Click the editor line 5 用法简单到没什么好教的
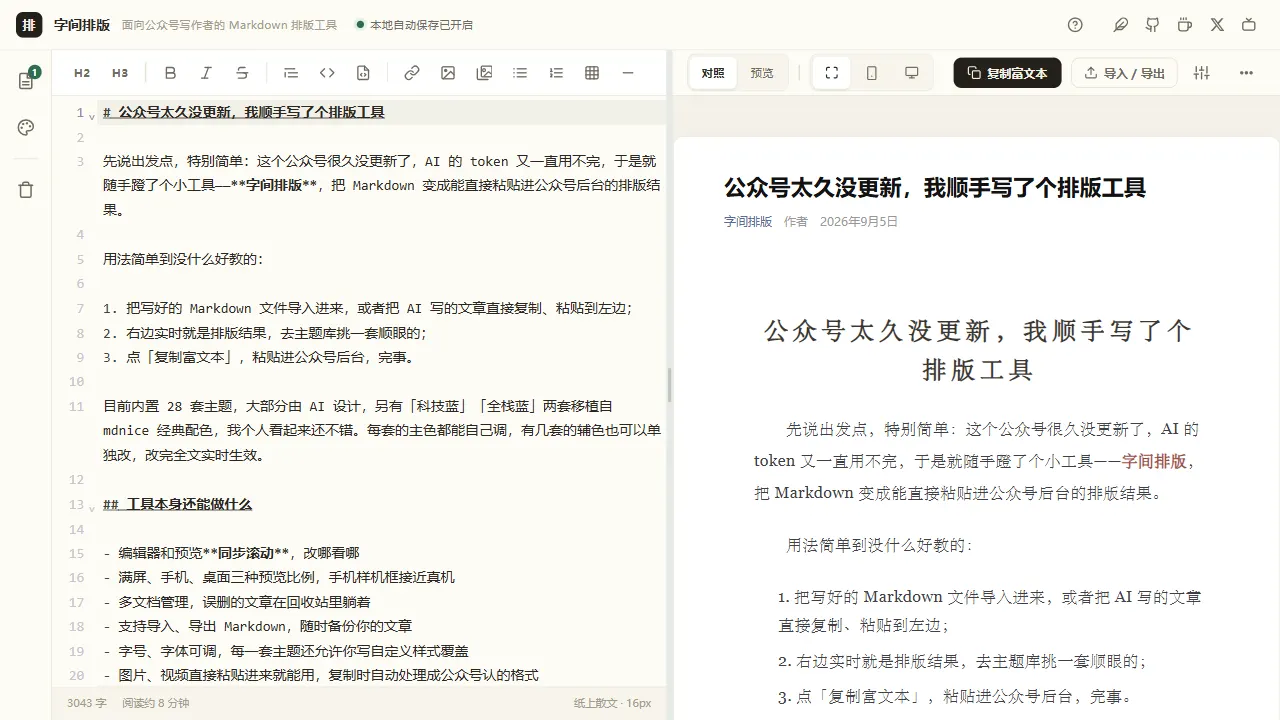This screenshot has width=1280, height=720. click(x=183, y=259)
